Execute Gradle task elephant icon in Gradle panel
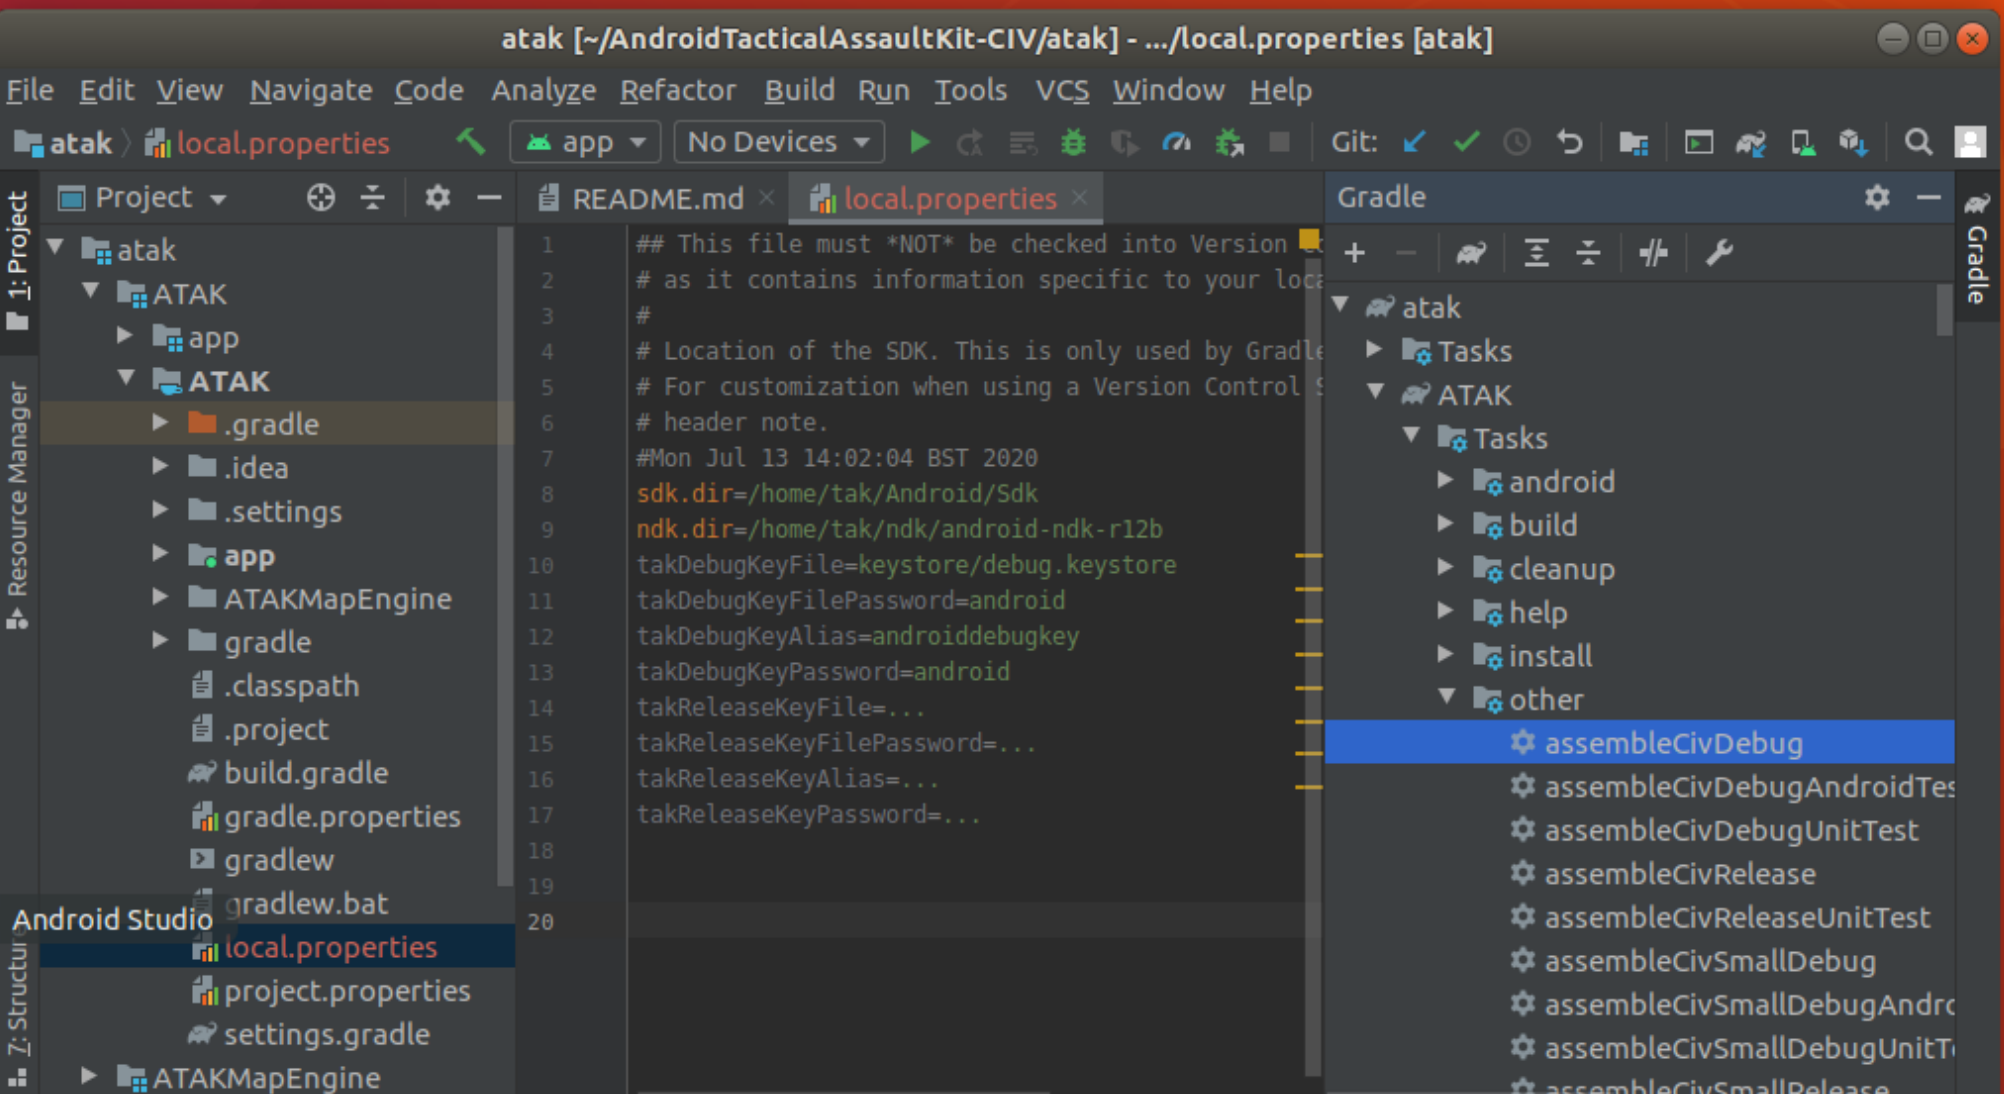 [1470, 253]
